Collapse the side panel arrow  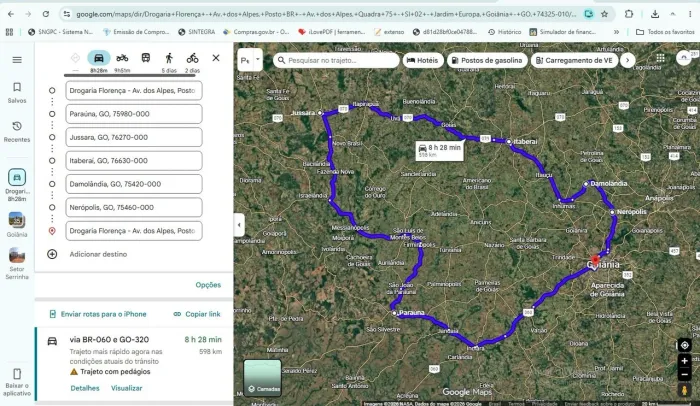pyautogui.click(x=239, y=225)
